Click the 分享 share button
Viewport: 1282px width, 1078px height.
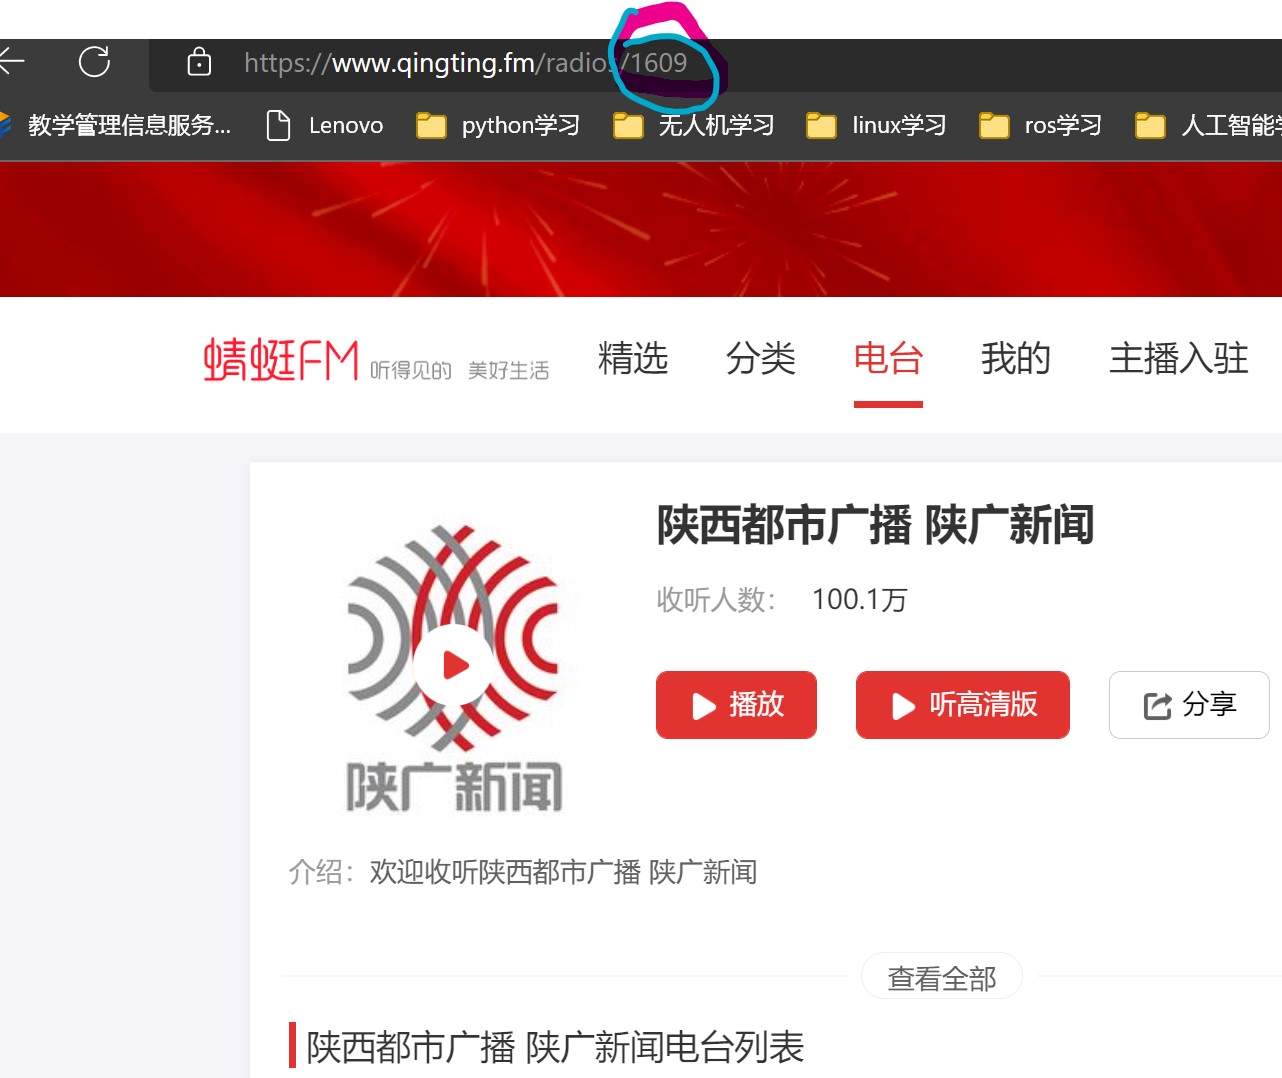pyautogui.click(x=1189, y=705)
